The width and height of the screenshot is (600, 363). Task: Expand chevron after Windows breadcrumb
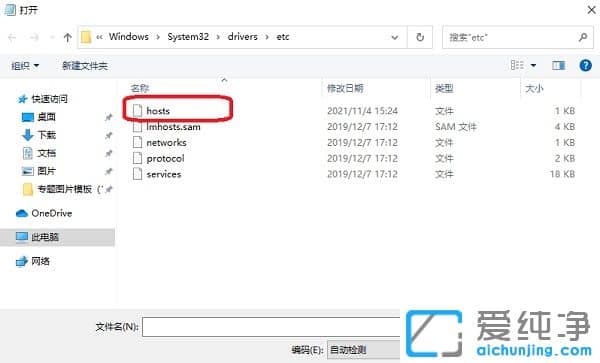pos(158,37)
